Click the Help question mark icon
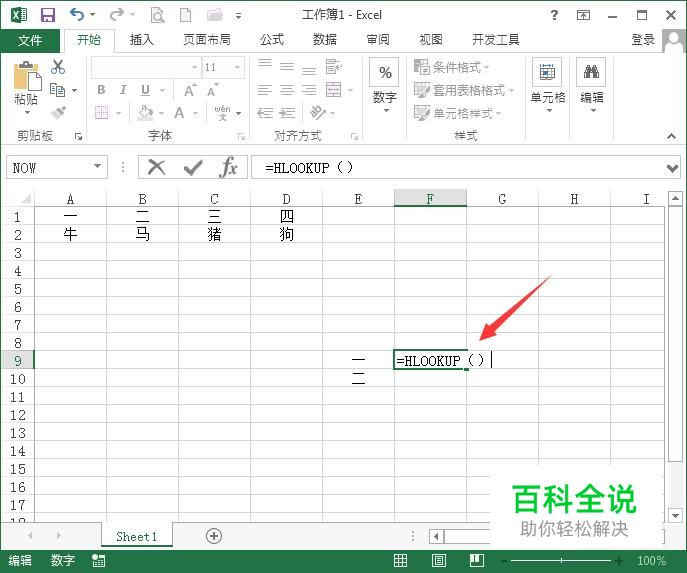Image resolution: width=687 pixels, height=573 pixels. tap(554, 15)
